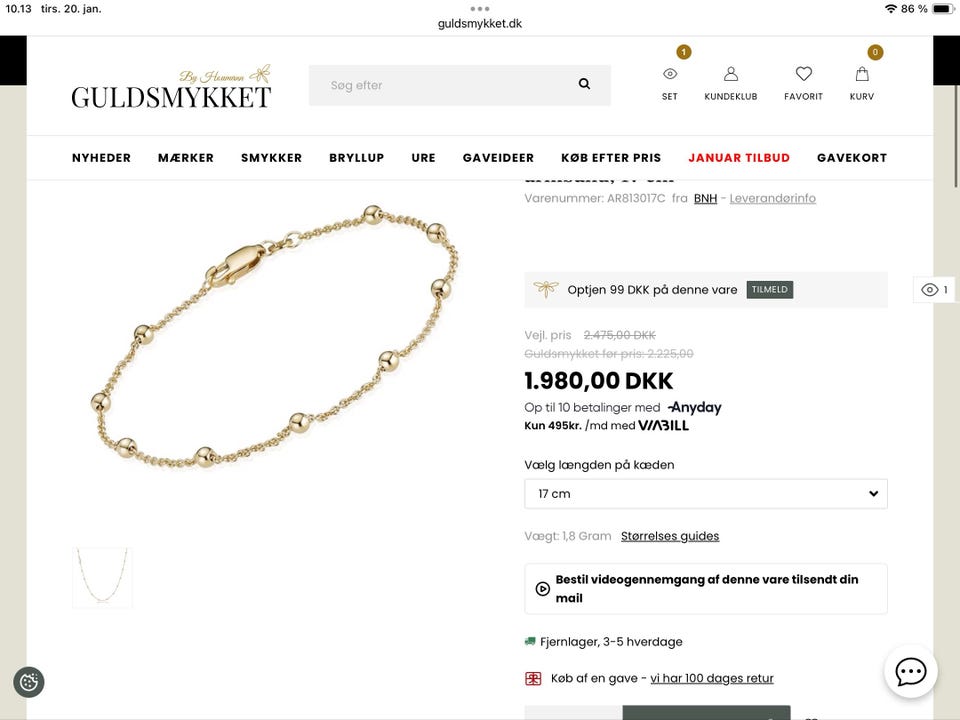Open the chat bubble icon
Screen dimensions: 960x720
910,672
